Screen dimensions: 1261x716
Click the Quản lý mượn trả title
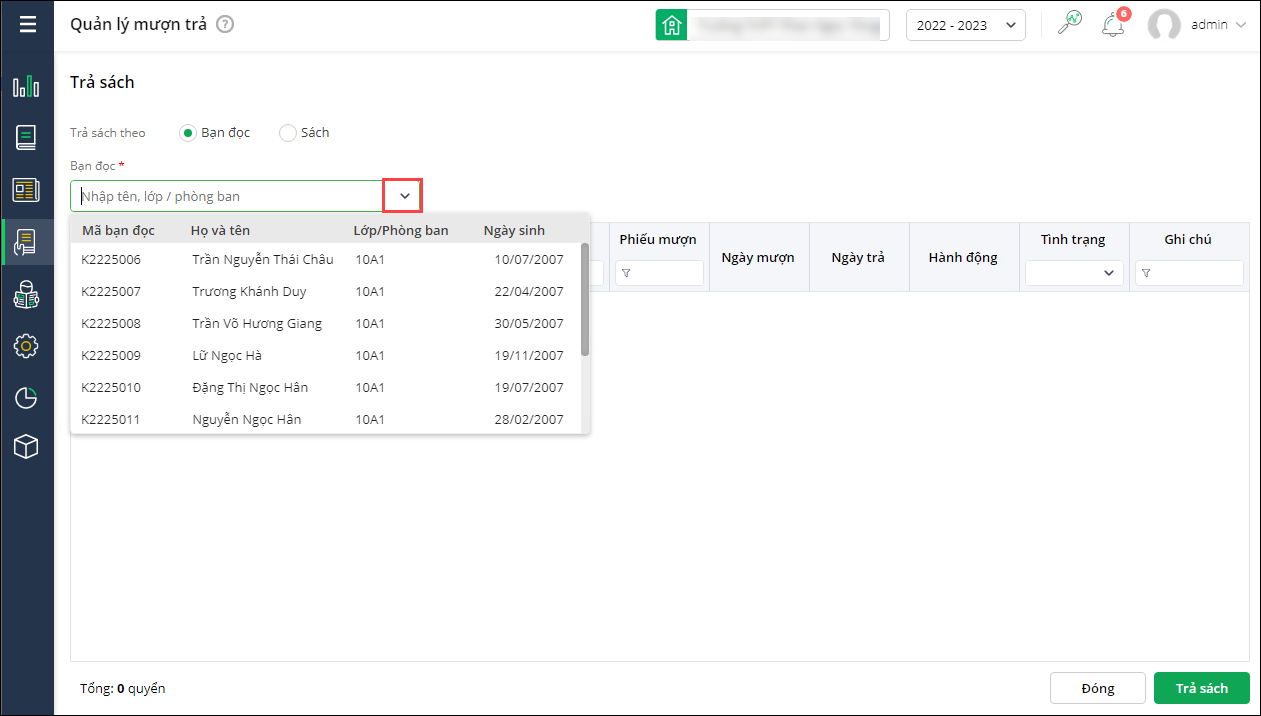pyautogui.click(x=138, y=25)
